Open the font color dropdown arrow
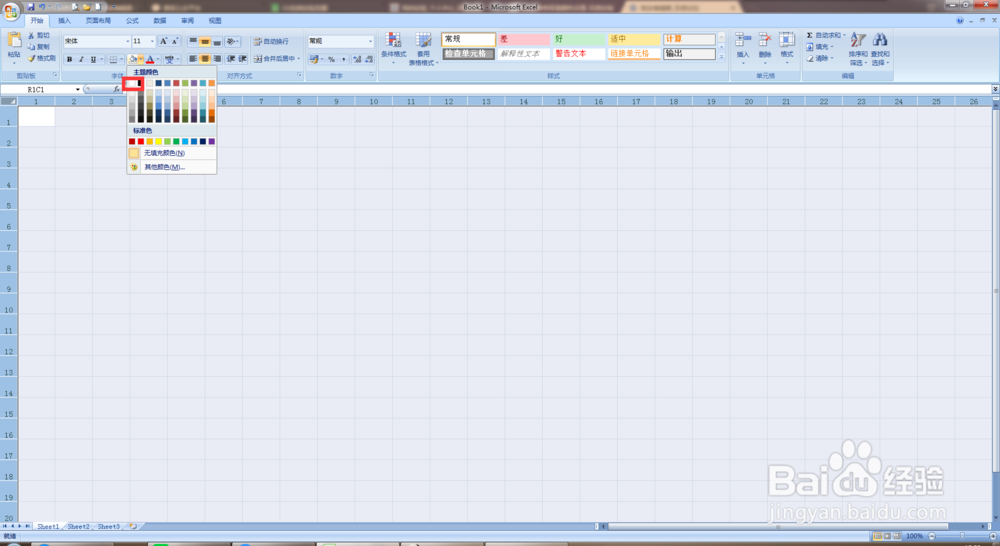 coord(158,59)
